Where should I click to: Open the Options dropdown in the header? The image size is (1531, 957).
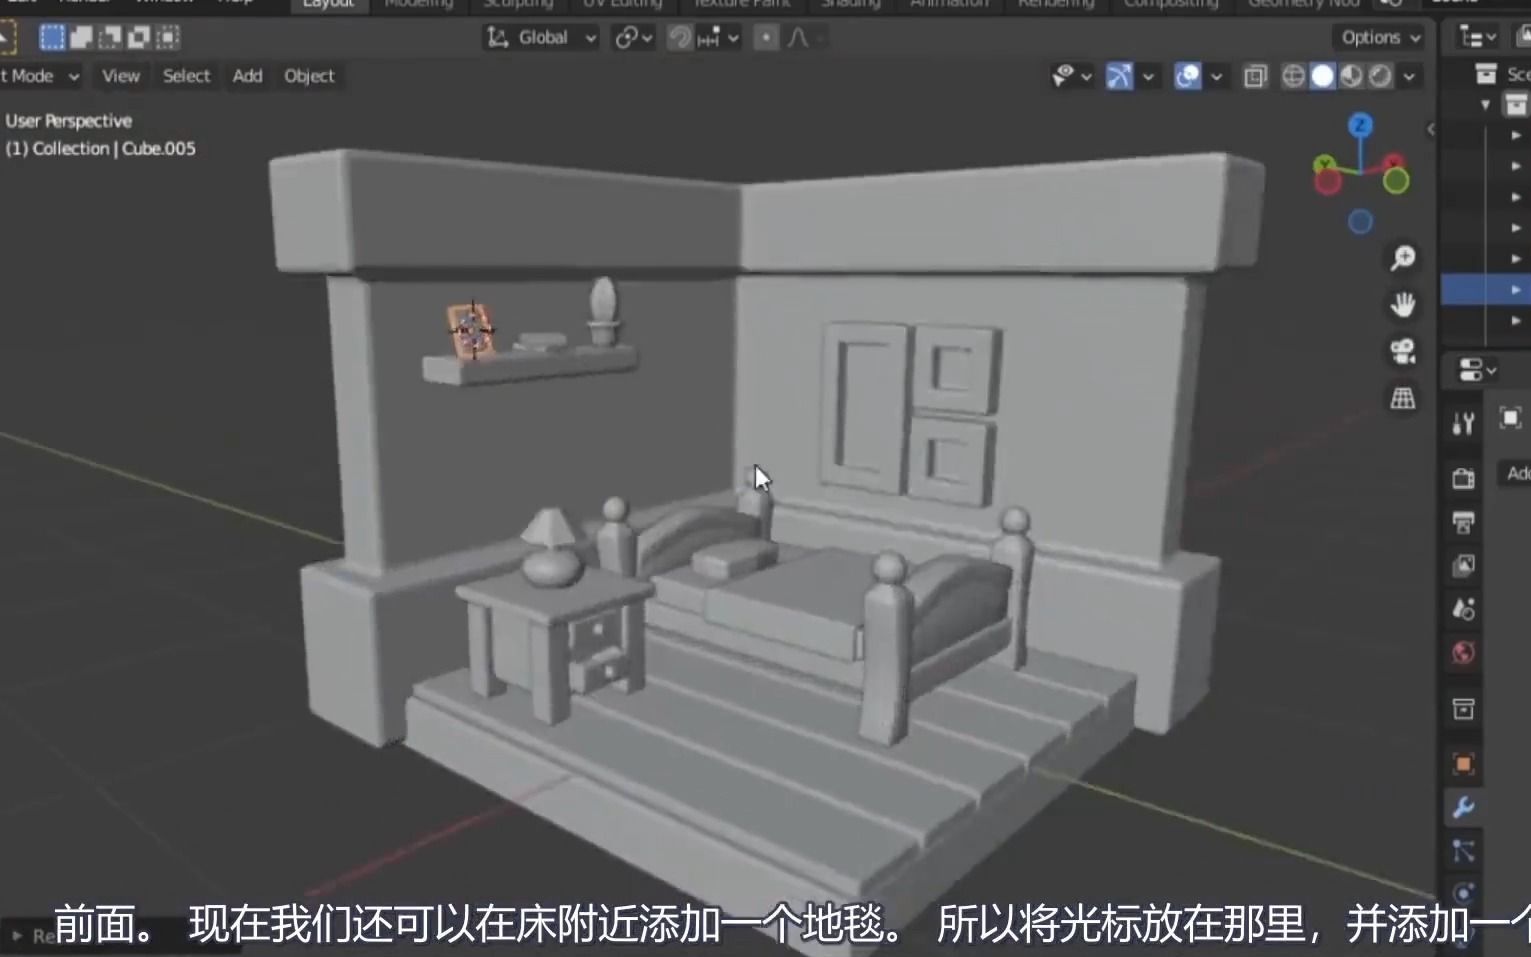[1377, 37]
